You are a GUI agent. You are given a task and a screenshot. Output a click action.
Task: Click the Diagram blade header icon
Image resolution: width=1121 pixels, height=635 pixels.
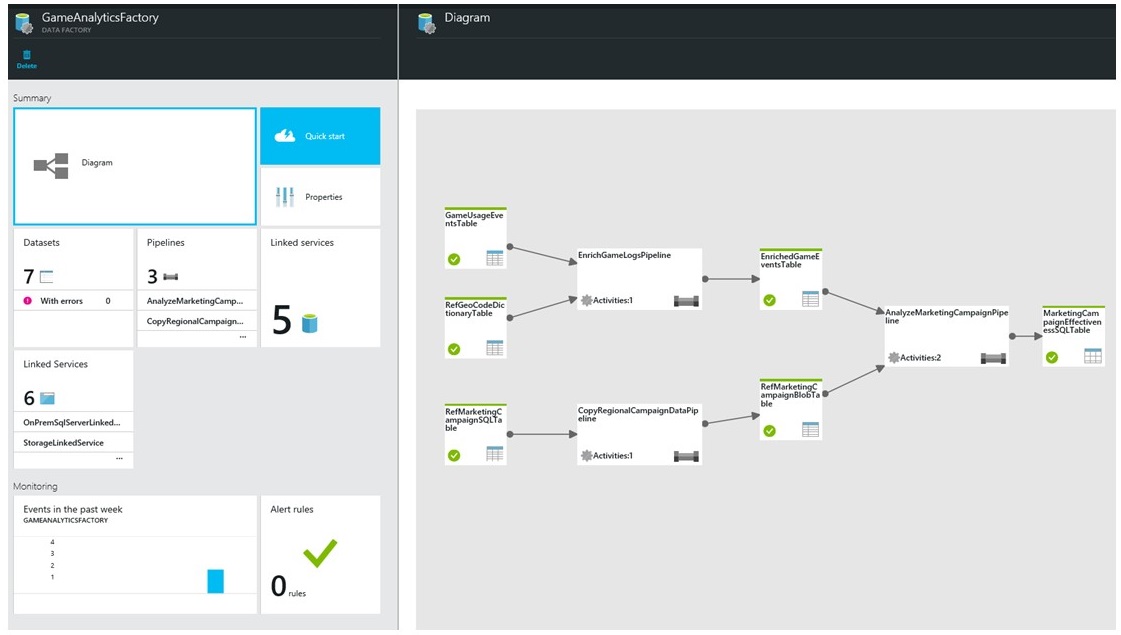[x=427, y=23]
